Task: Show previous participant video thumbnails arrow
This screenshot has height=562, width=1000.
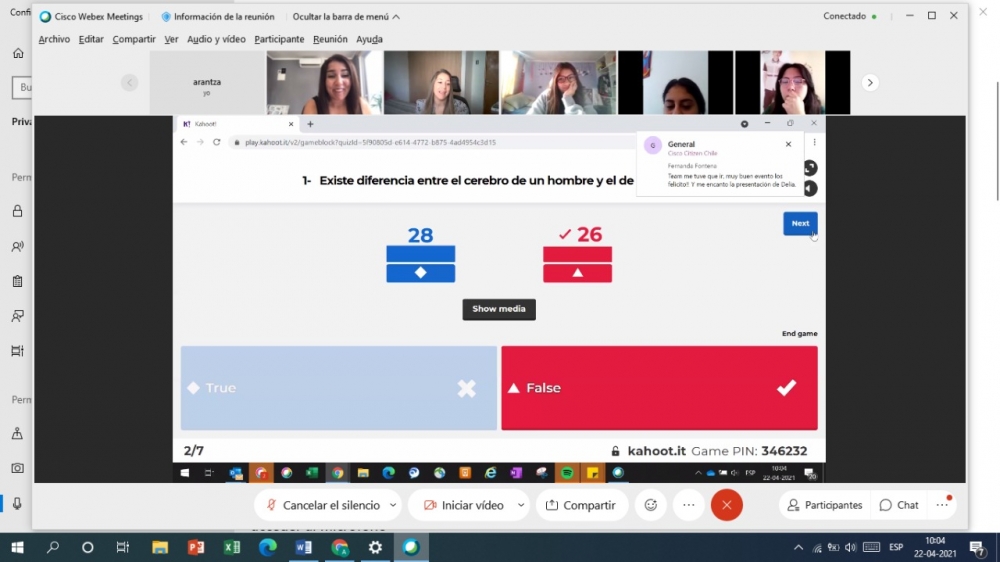Action: (x=129, y=82)
